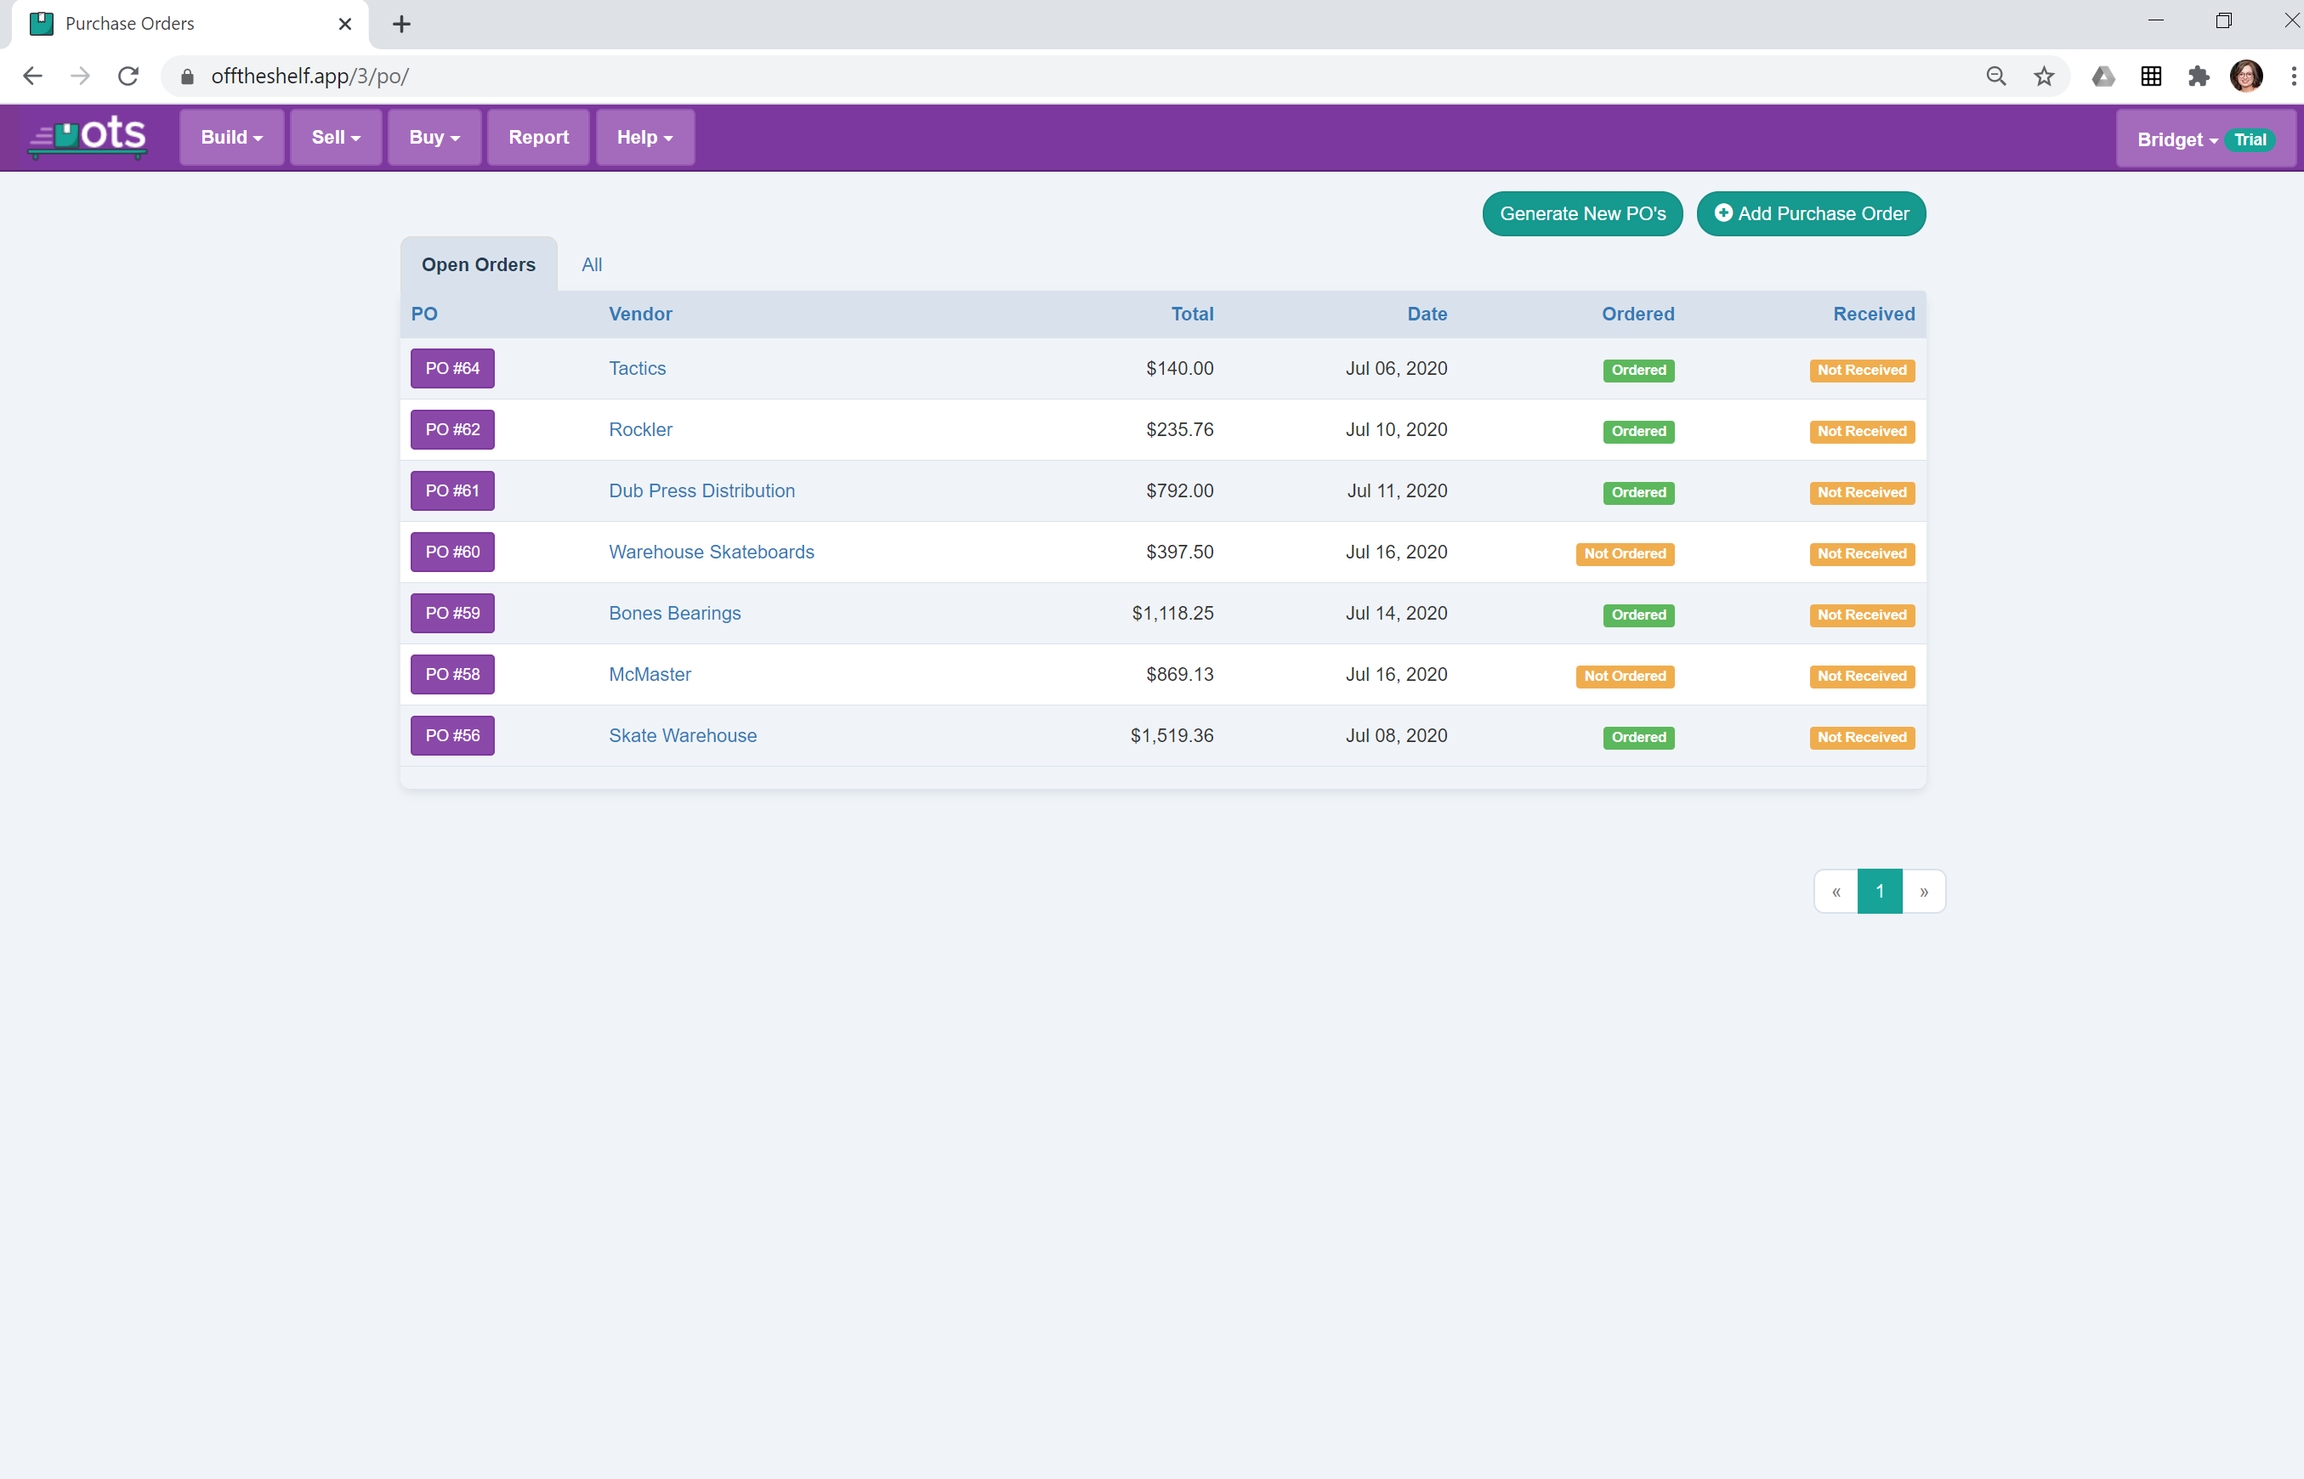This screenshot has width=2304, height=1479.
Task: Sort table by Total column header
Action: tap(1192, 314)
